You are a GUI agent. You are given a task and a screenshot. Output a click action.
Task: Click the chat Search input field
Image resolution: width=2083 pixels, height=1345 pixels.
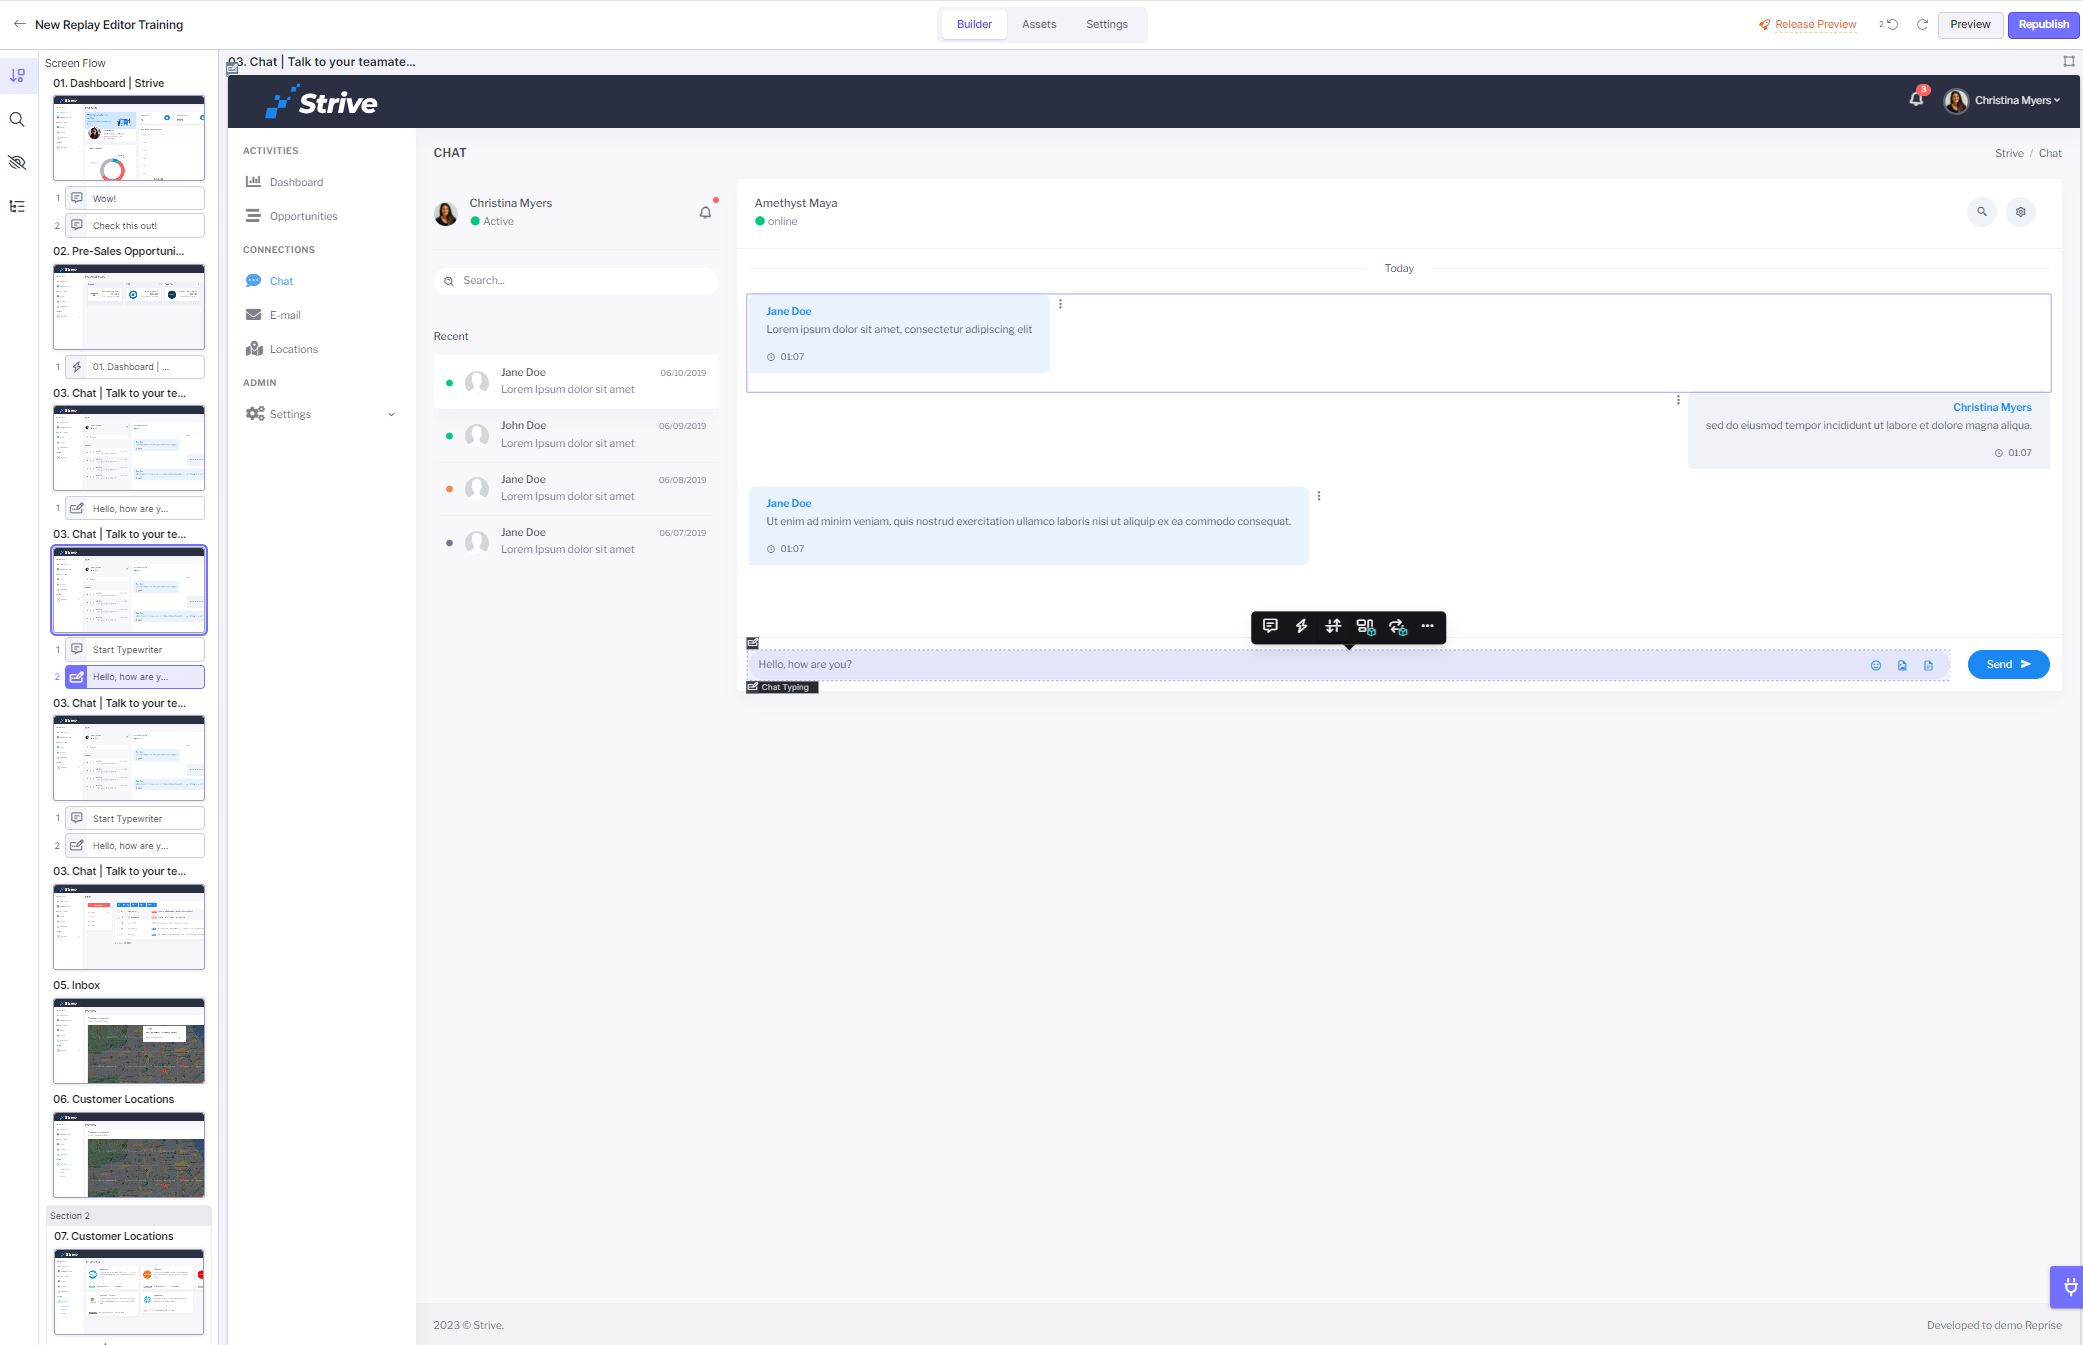coord(576,281)
